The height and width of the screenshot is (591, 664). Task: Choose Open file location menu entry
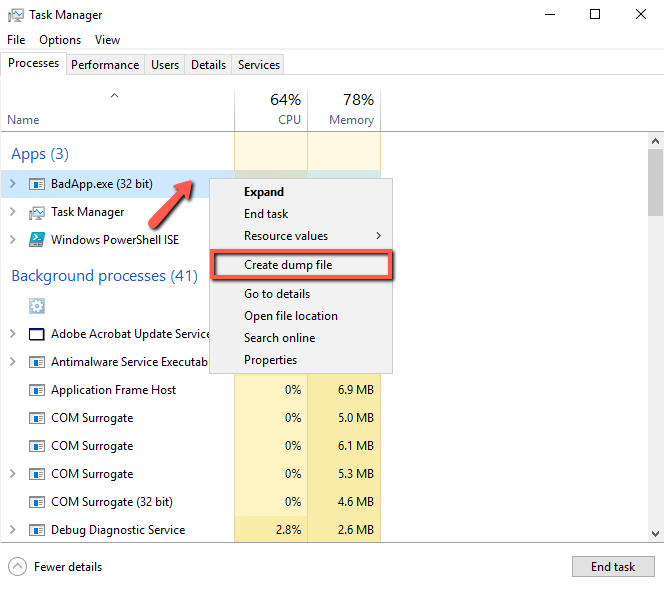301,316
